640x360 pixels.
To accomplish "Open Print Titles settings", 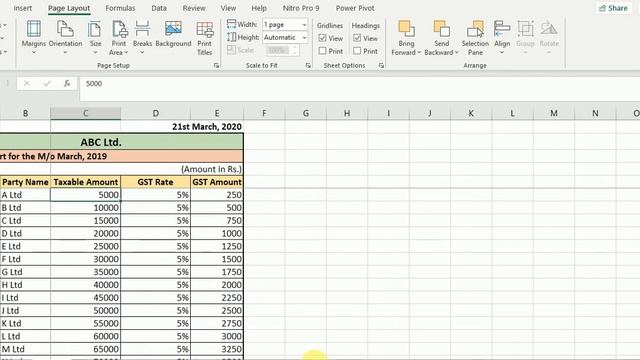I will 204,38.
